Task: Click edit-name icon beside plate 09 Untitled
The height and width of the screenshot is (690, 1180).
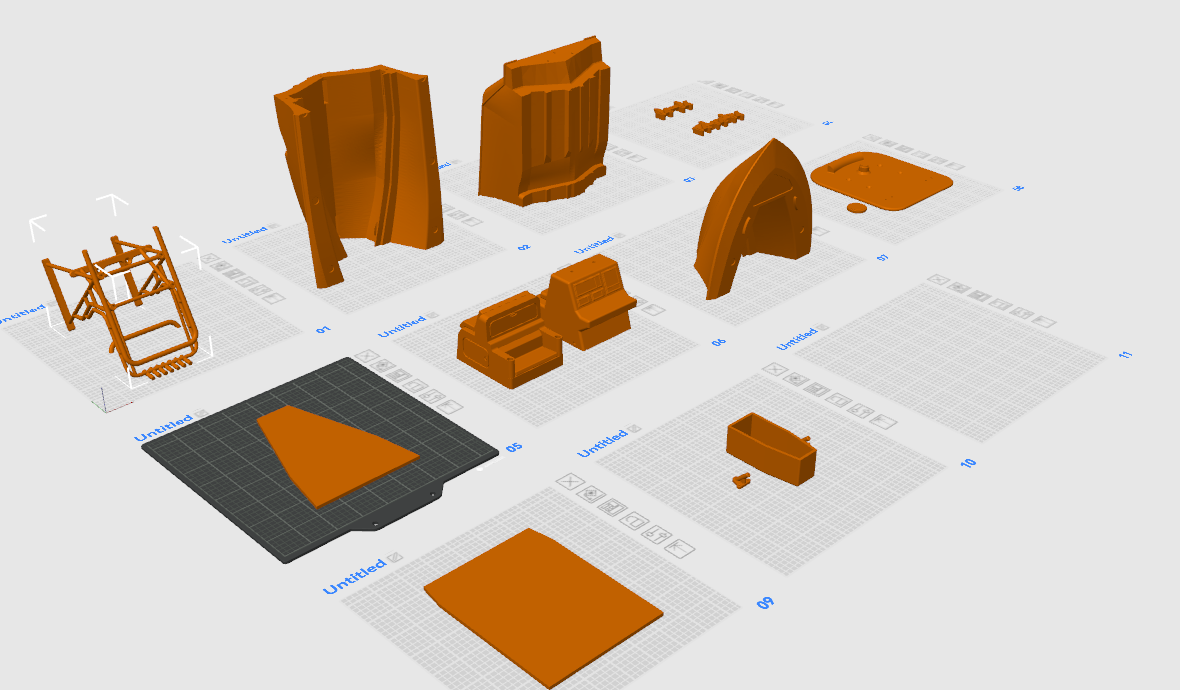Action: tap(396, 557)
